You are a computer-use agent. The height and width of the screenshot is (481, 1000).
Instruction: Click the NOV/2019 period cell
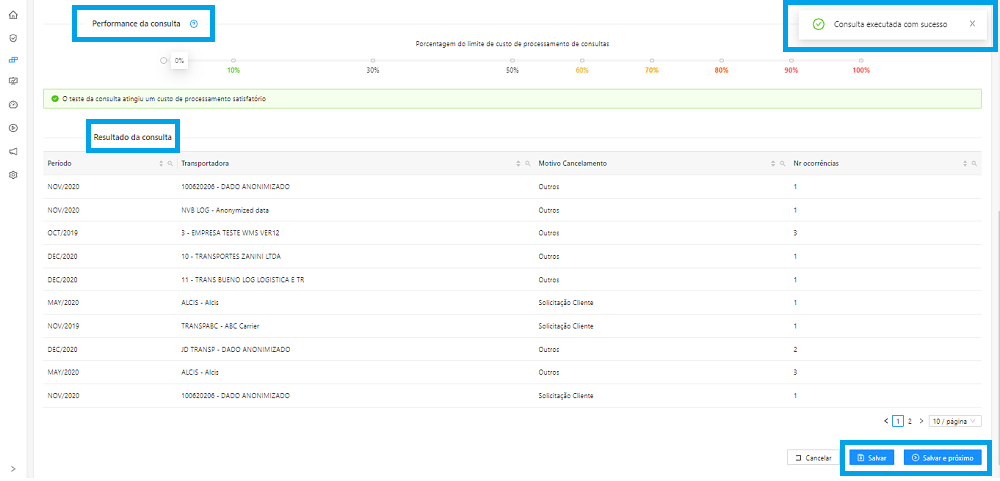[x=62, y=327]
